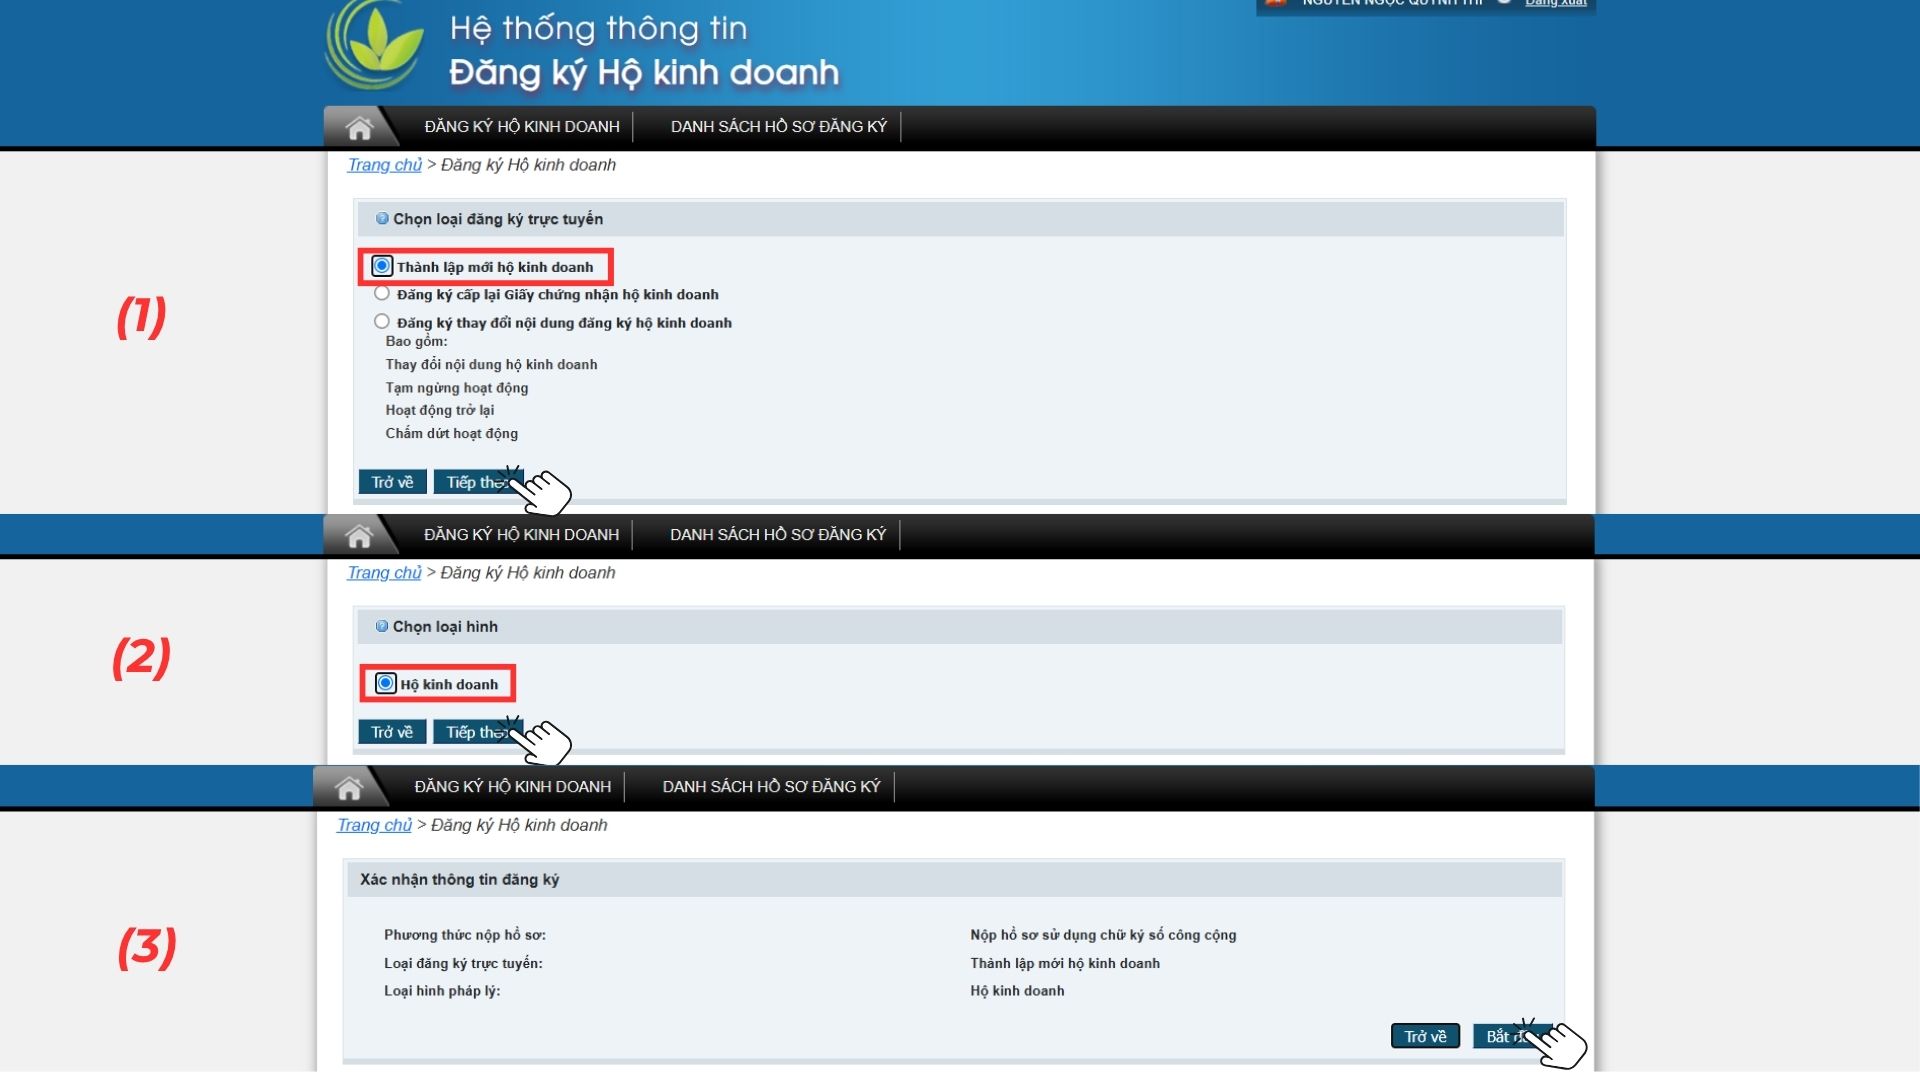Click the home icon in step 3's navigation bar
This screenshot has width=1920, height=1080.
tap(349, 788)
